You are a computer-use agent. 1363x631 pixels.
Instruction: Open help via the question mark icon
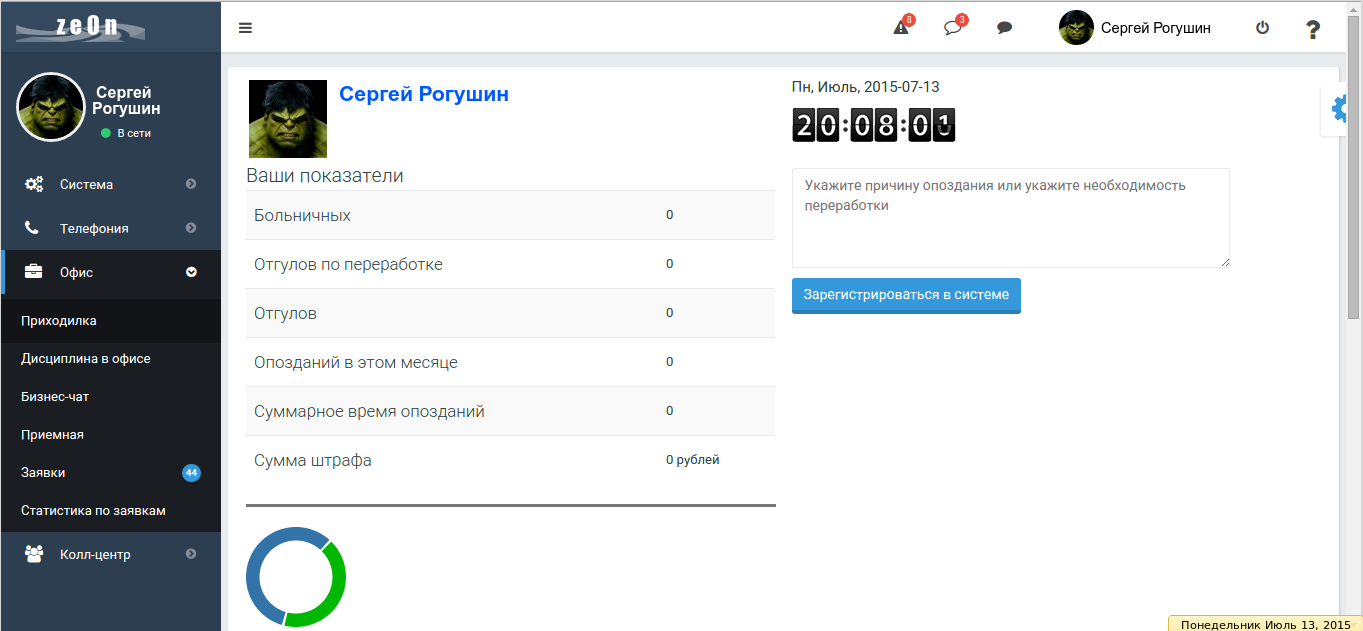[x=1312, y=29]
